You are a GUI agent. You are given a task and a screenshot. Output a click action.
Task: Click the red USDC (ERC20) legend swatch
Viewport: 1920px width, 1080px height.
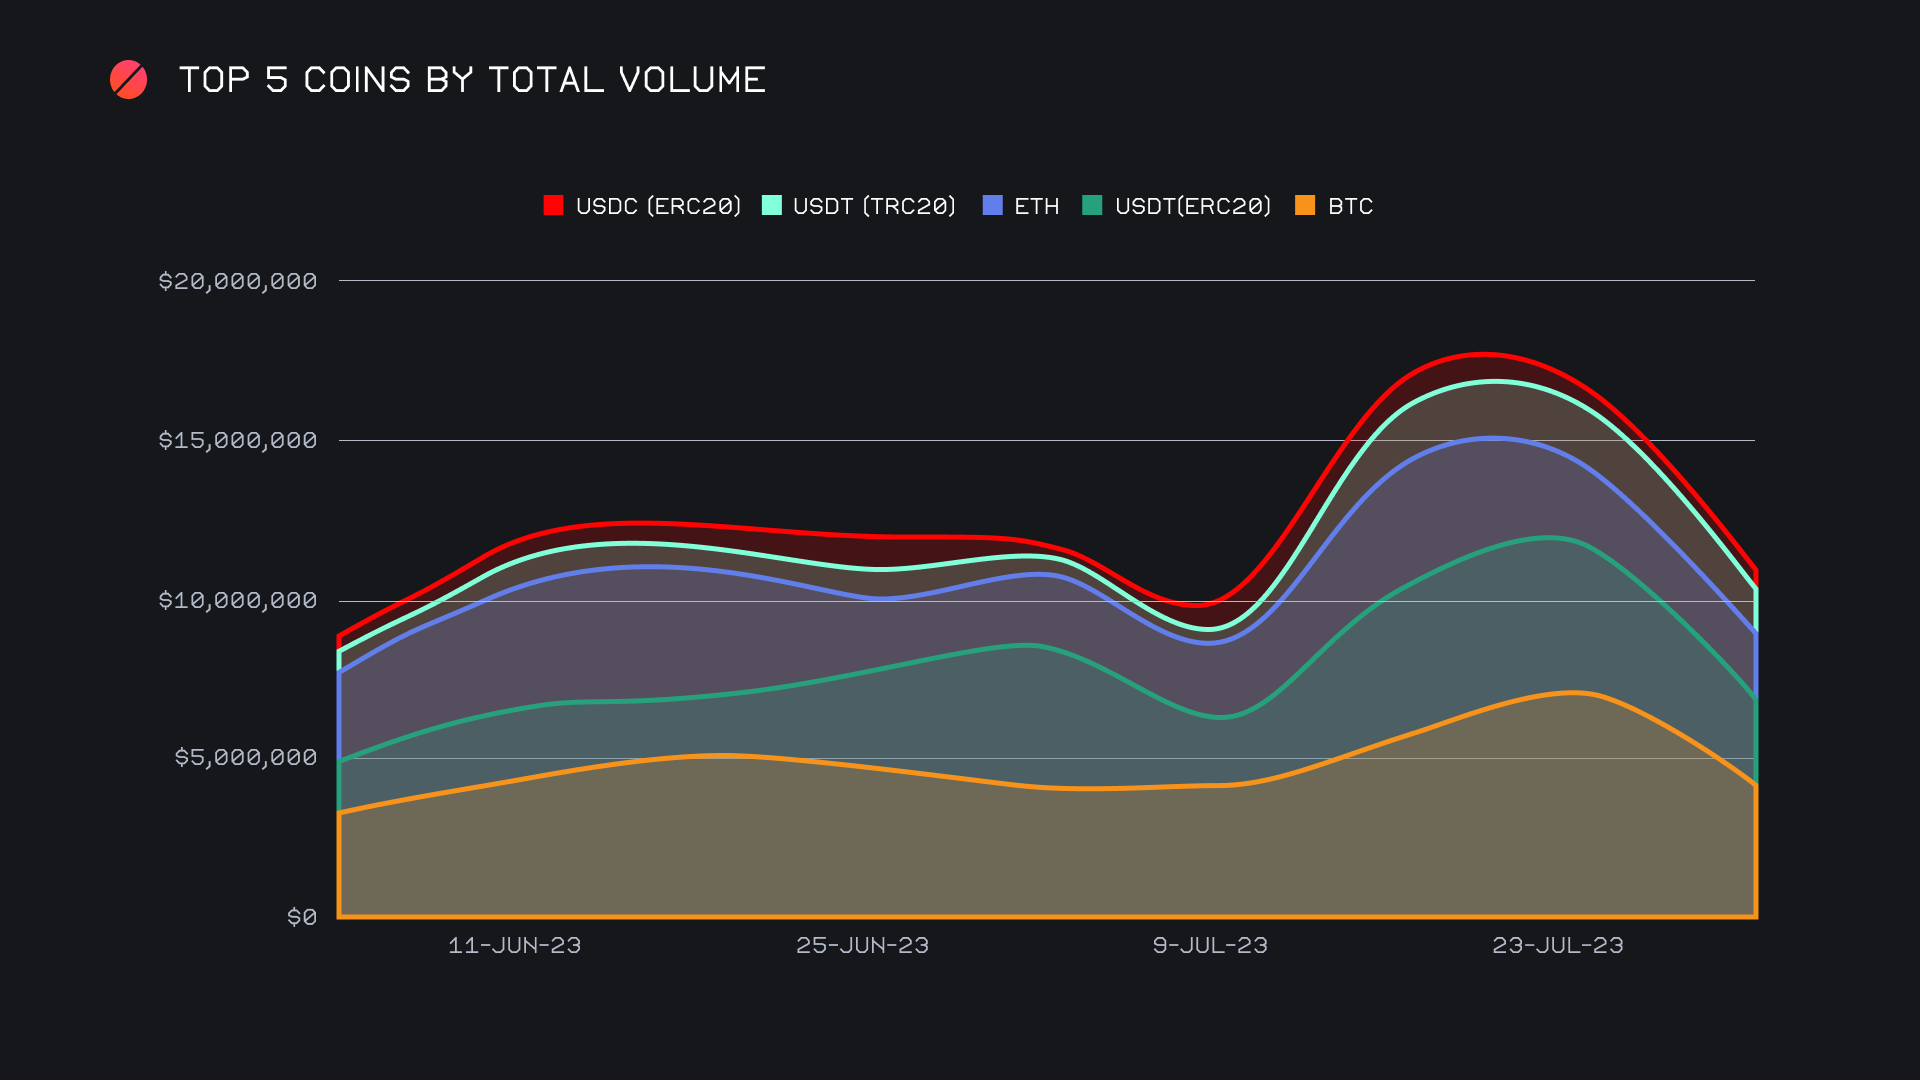[553, 205]
